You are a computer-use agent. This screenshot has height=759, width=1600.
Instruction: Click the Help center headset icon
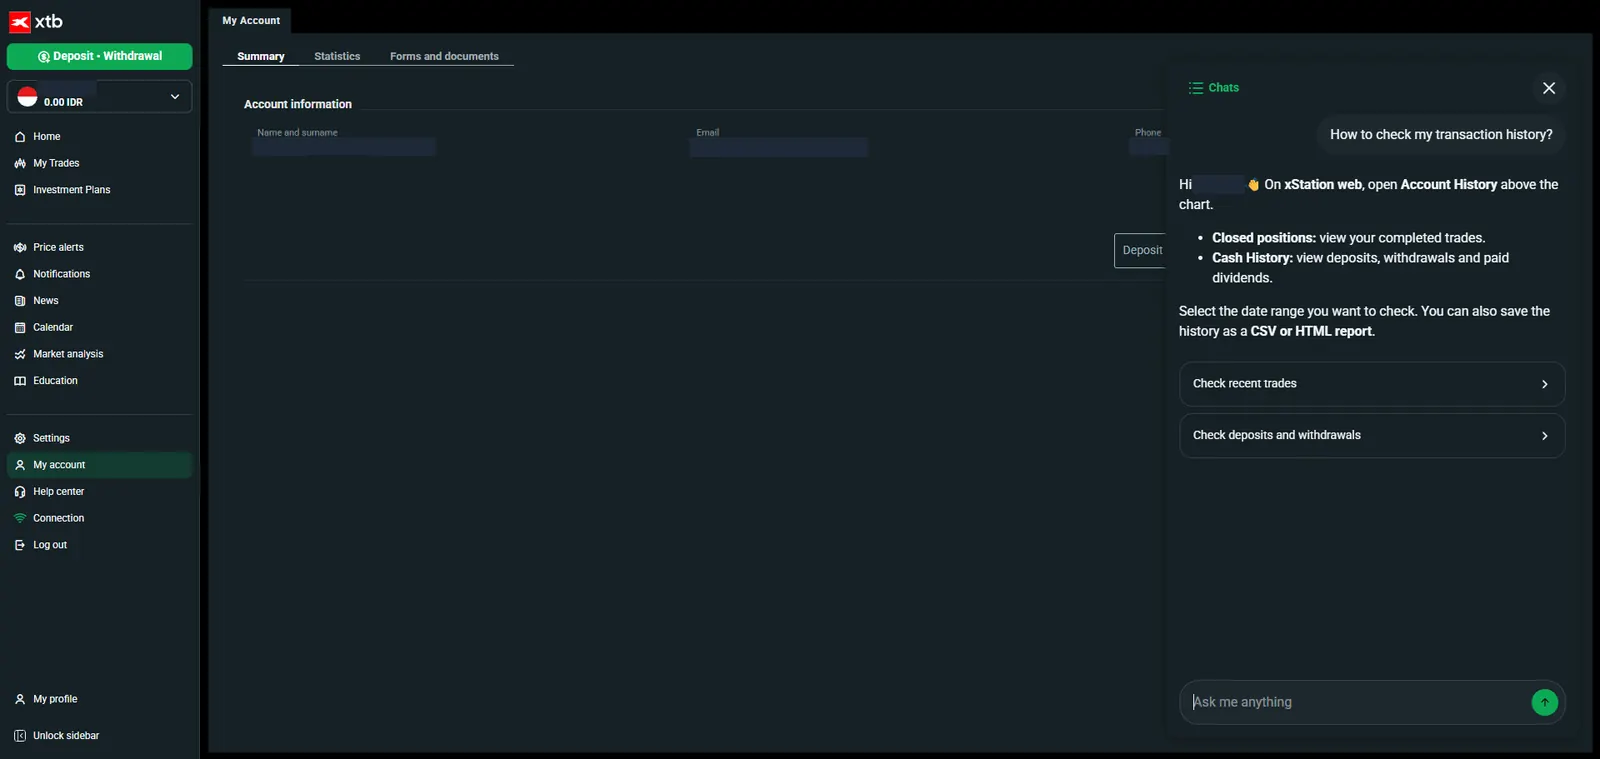(20, 492)
